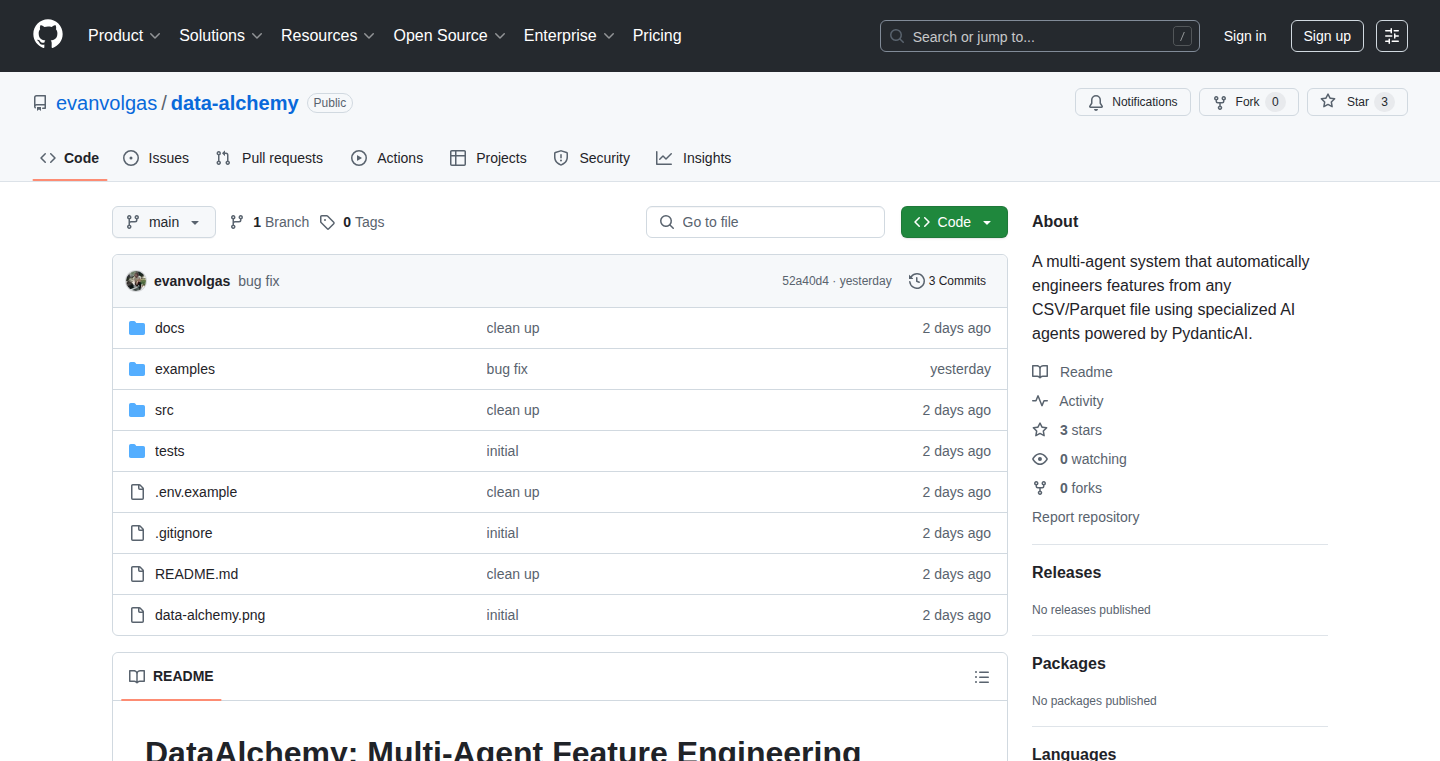Screen dimensions: 1440x761
Task: Open the evanvolgas owner profile link
Action: pyautogui.click(x=107, y=103)
